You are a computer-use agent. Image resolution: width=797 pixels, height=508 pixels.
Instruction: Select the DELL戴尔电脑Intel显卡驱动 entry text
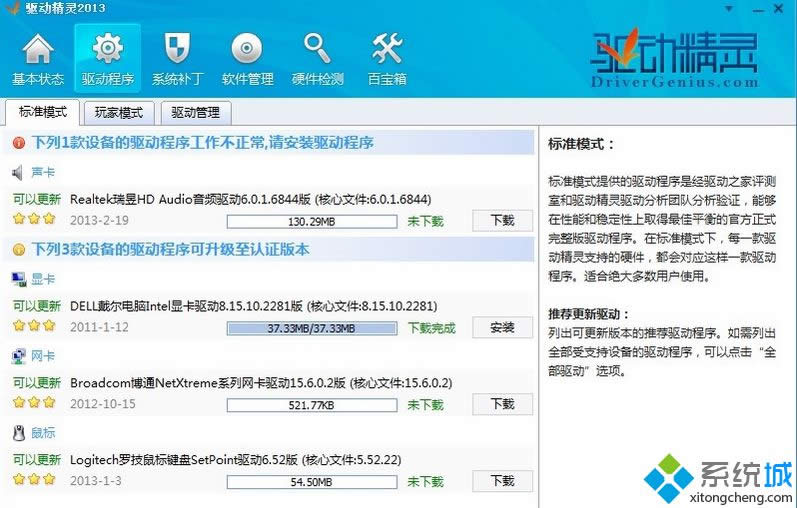pyautogui.click(x=254, y=306)
